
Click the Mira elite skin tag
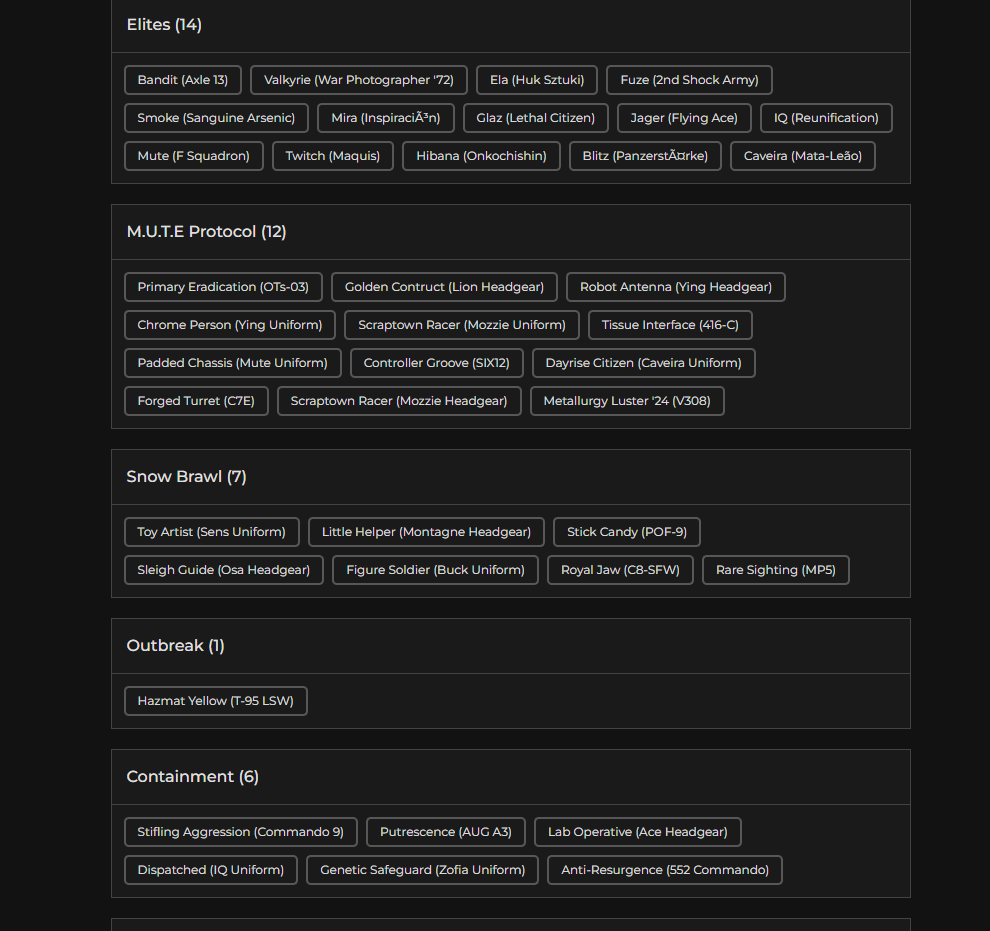(x=386, y=118)
